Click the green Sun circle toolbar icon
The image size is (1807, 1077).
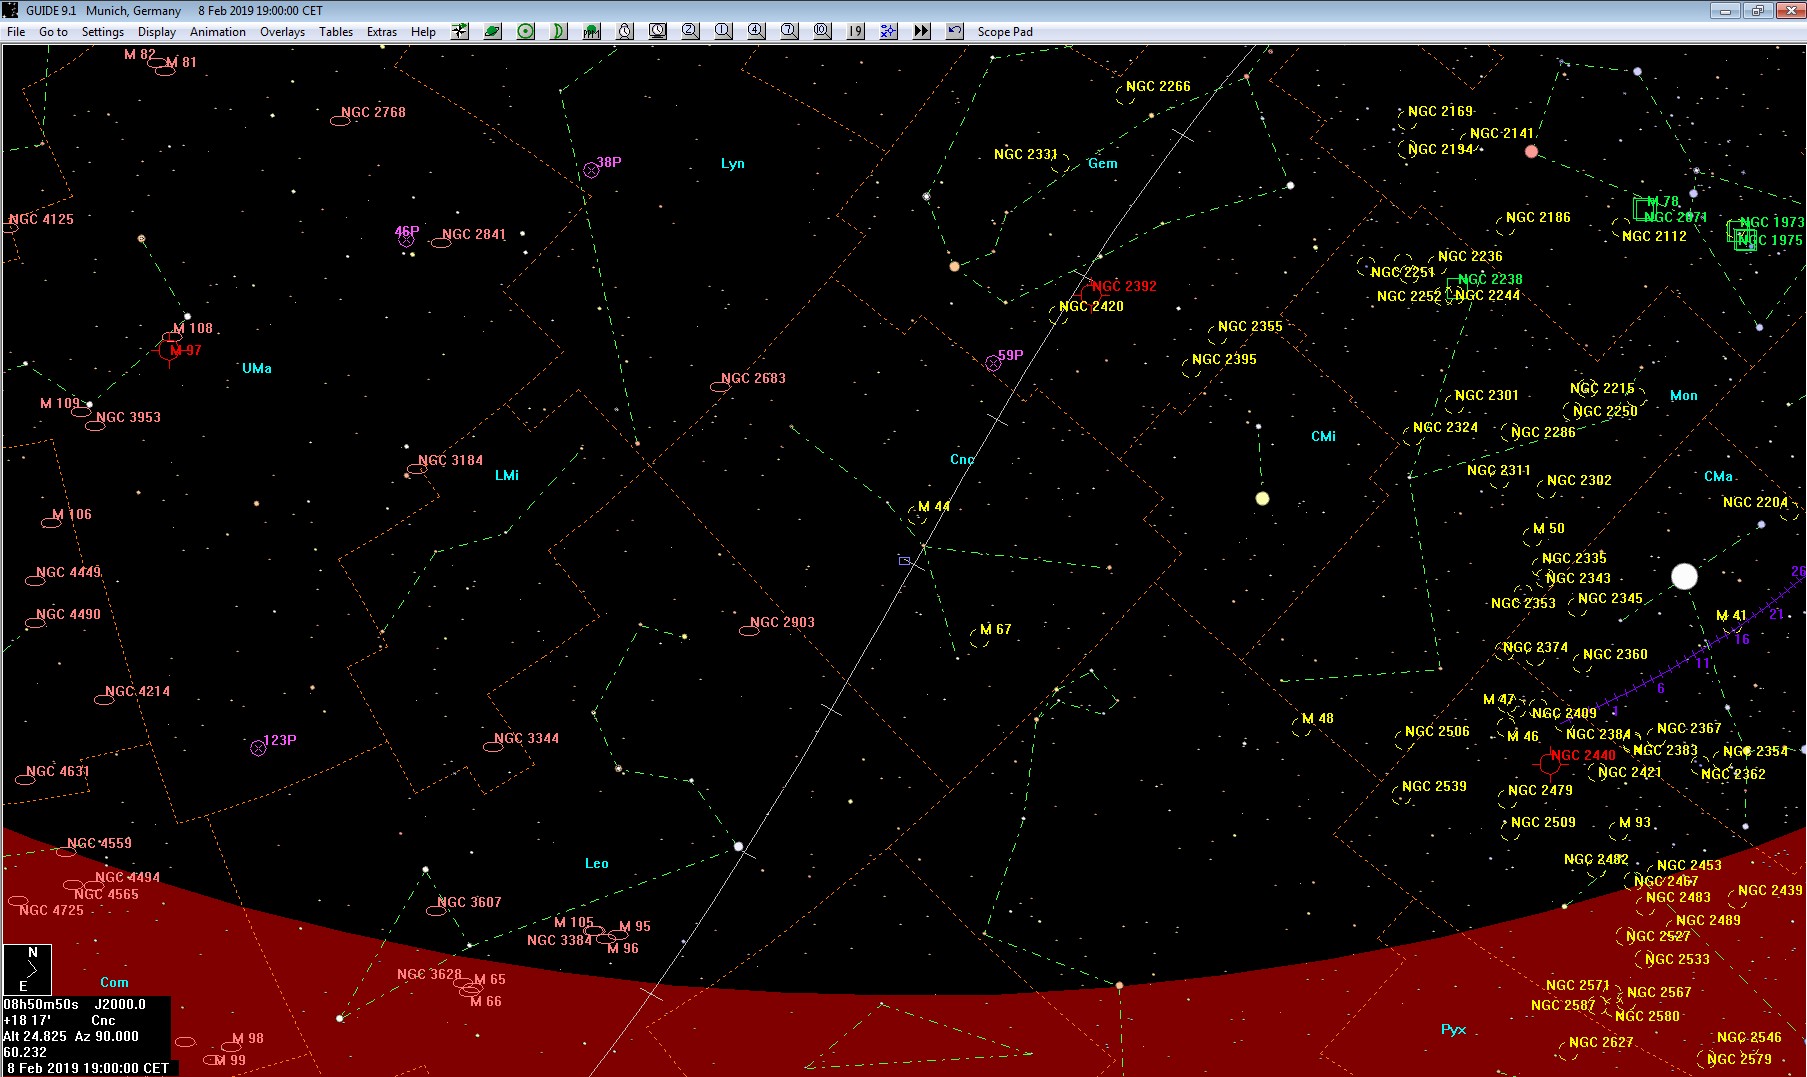point(526,31)
